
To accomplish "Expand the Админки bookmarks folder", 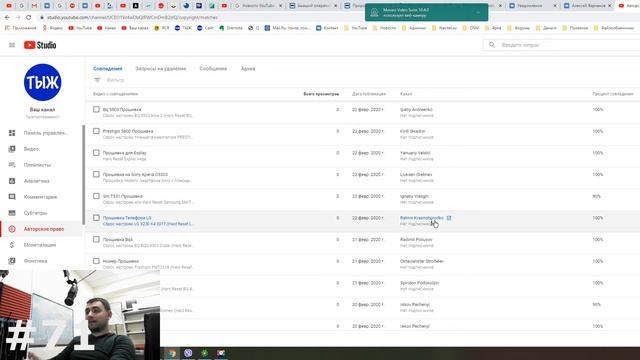I will [x=413, y=28].
